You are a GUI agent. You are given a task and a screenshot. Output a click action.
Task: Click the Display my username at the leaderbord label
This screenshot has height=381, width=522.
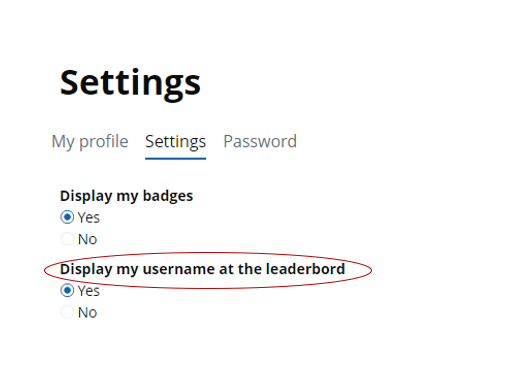(202, 269)
